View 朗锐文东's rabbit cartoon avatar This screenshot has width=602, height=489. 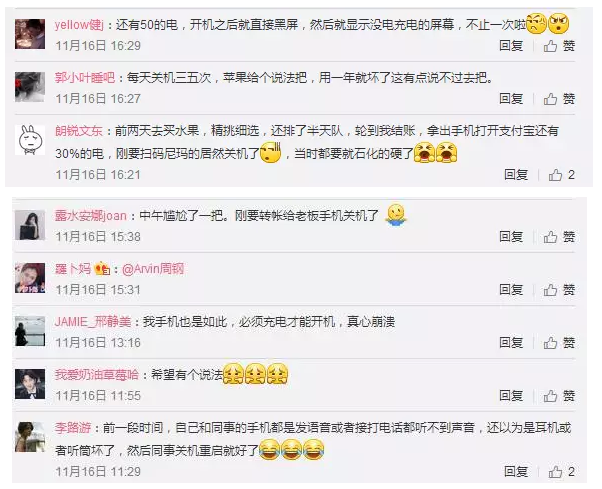pos(30,140)
